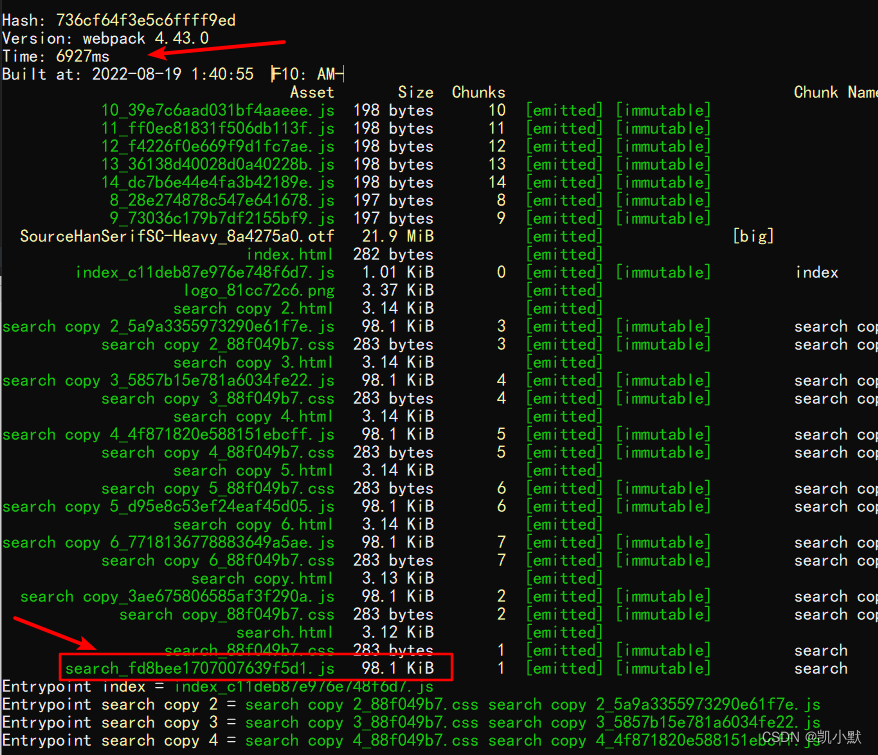
Task: Click asset 8_28e274878c547e641678.js
Action: pyautogui.click(x=222, y=200)
